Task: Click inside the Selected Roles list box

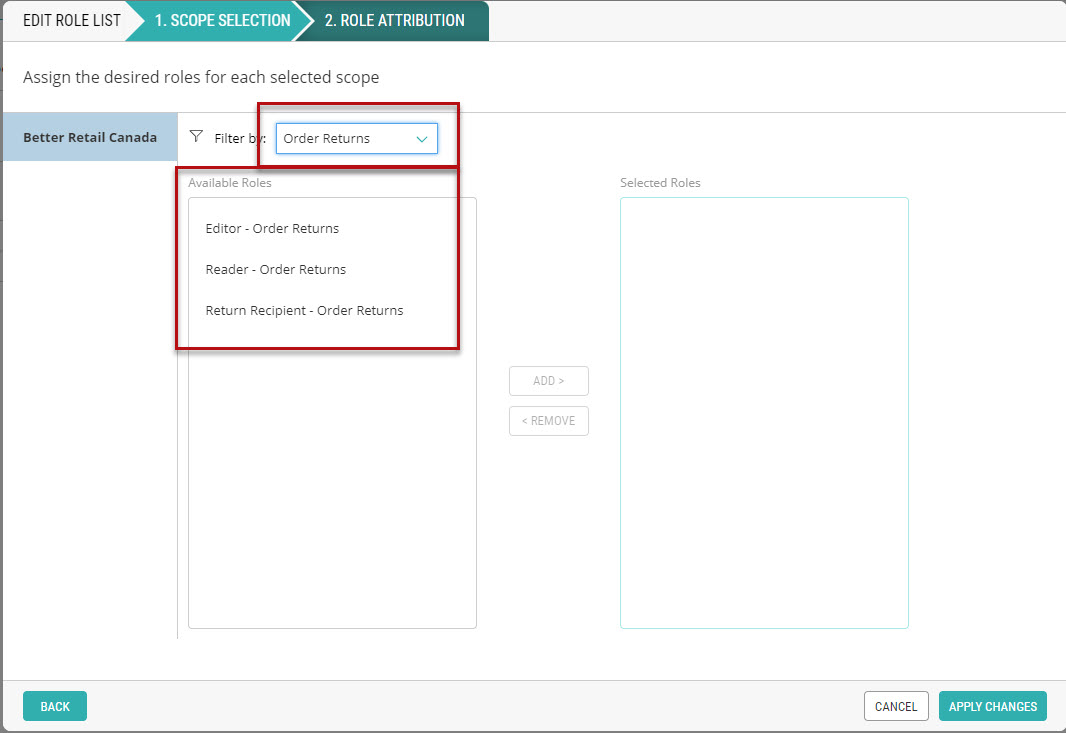Action: click(x=764, y=413)
